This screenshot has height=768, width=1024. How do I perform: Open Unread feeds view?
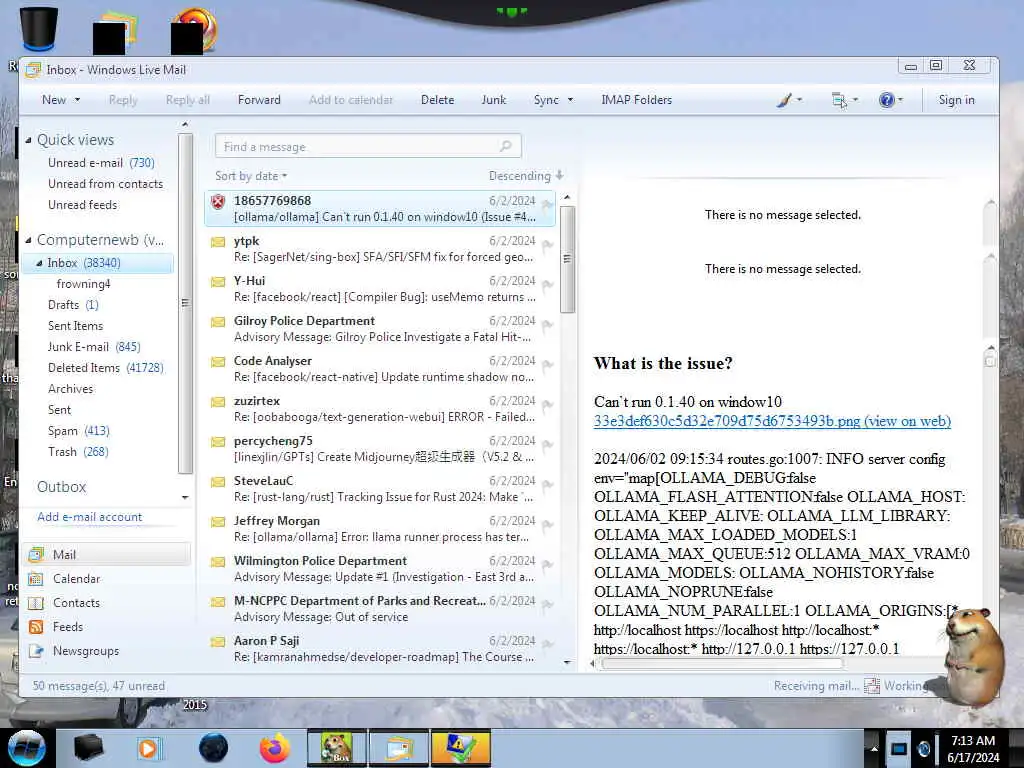[x=82, y=204]
